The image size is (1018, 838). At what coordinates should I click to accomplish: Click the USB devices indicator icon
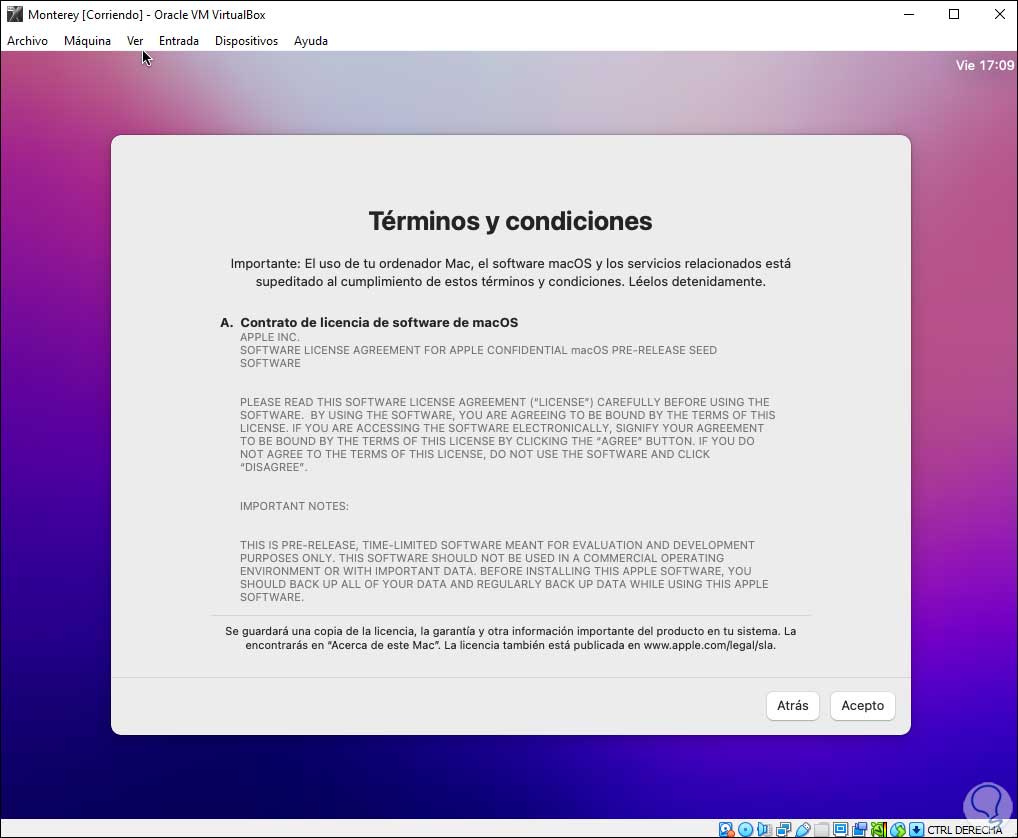tap(802, 829)
